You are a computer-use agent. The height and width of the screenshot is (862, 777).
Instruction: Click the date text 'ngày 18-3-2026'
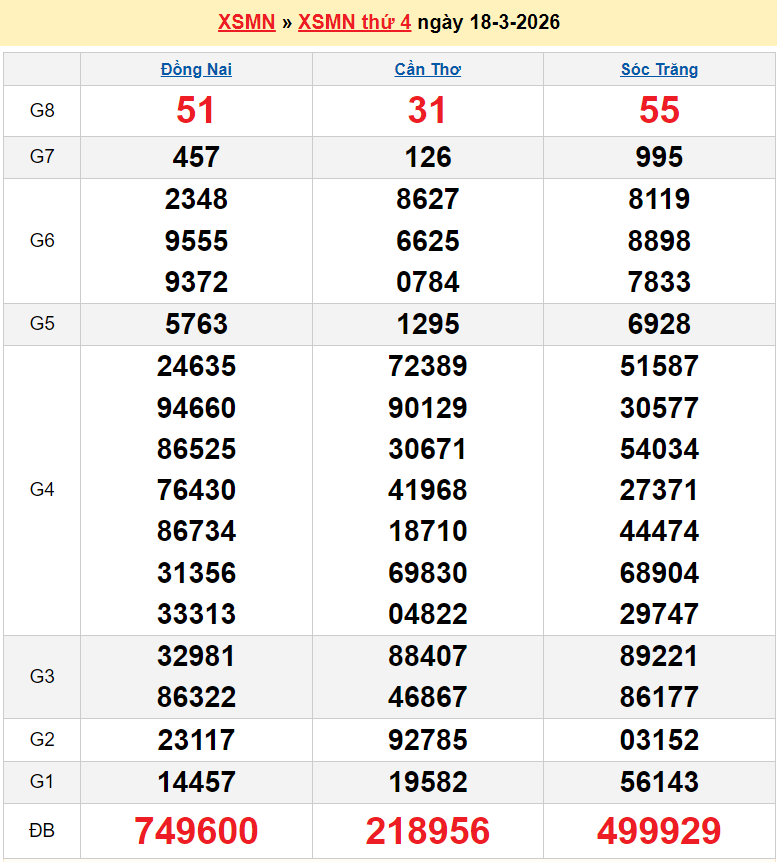[488, 22]
